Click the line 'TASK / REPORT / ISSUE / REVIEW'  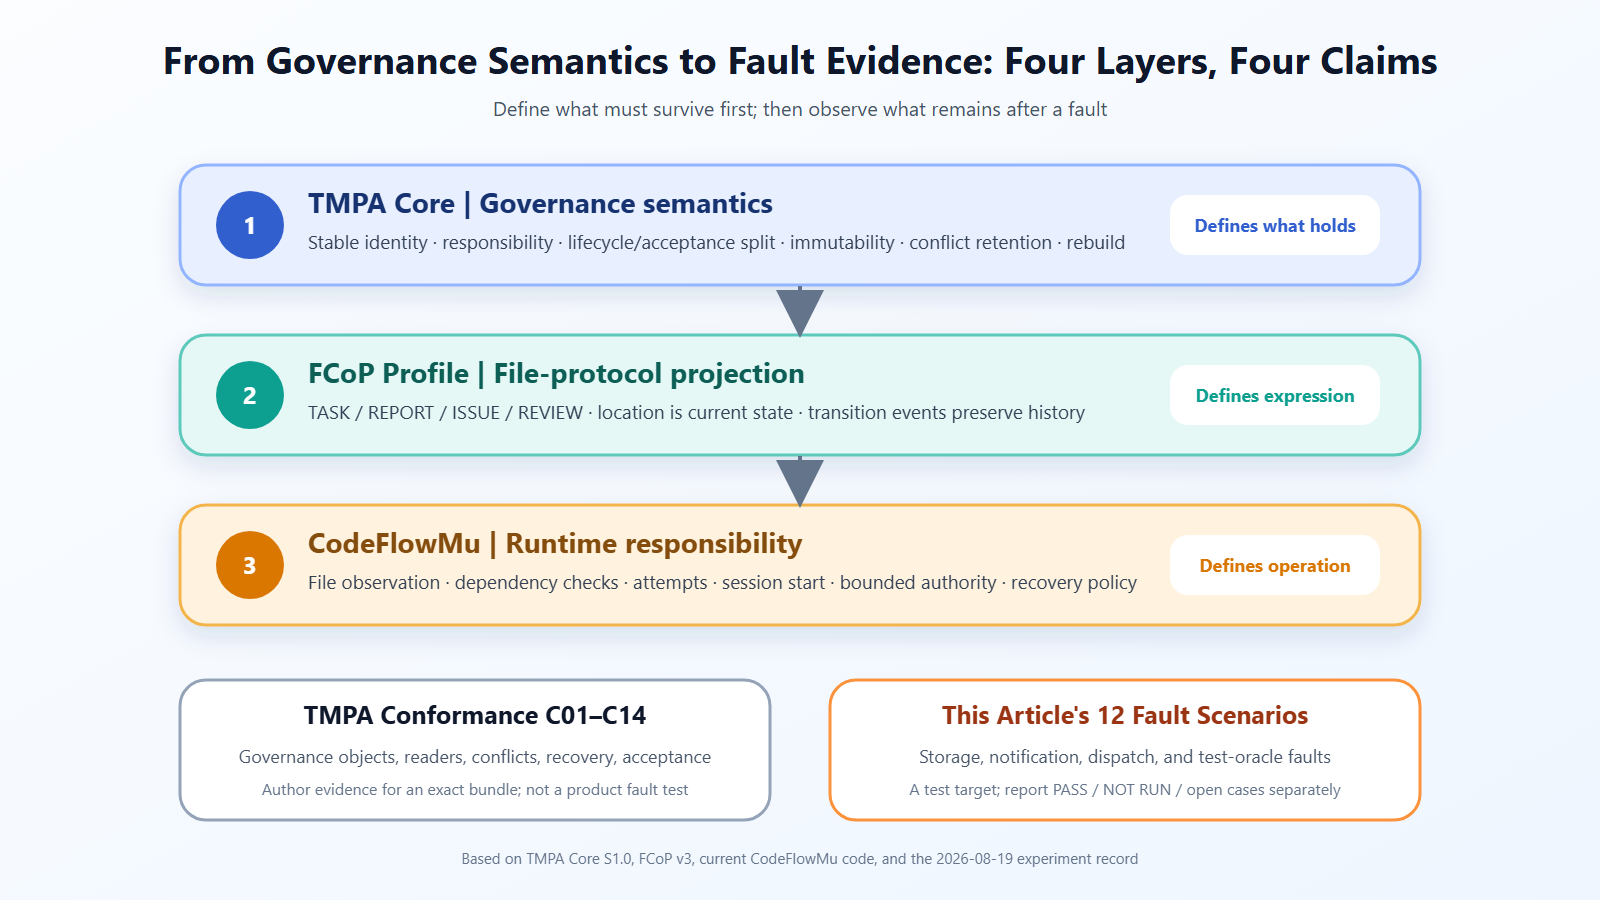(696, 413)
